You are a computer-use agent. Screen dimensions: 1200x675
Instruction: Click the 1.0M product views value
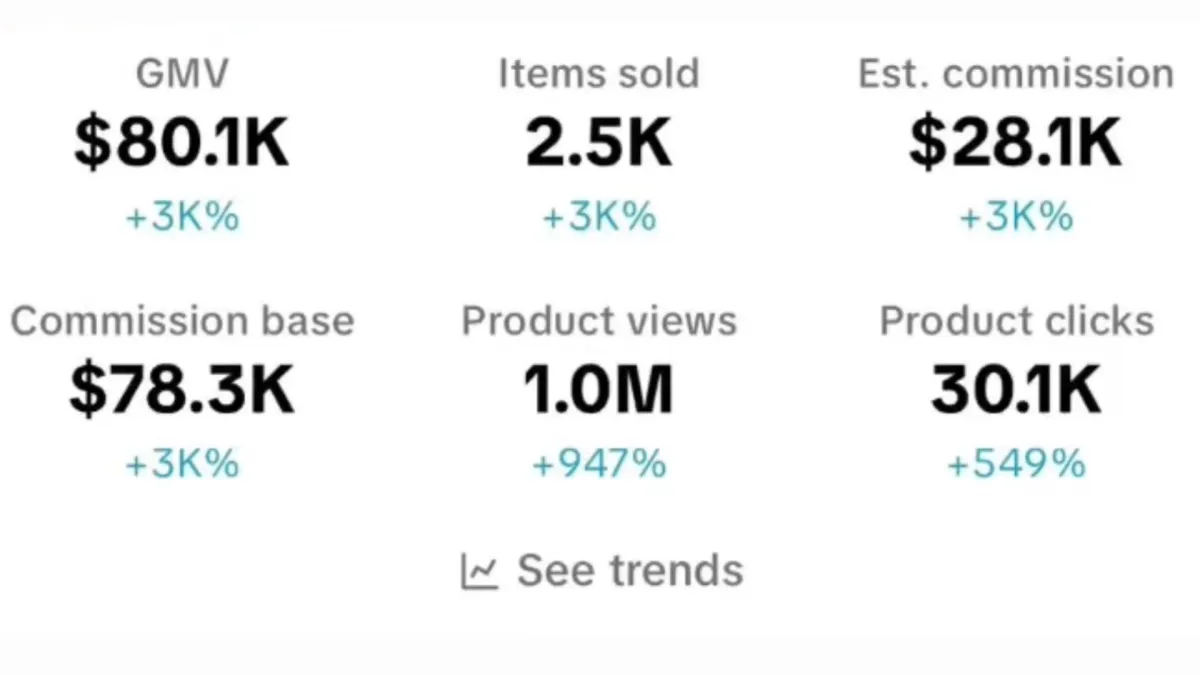(599, 390)
